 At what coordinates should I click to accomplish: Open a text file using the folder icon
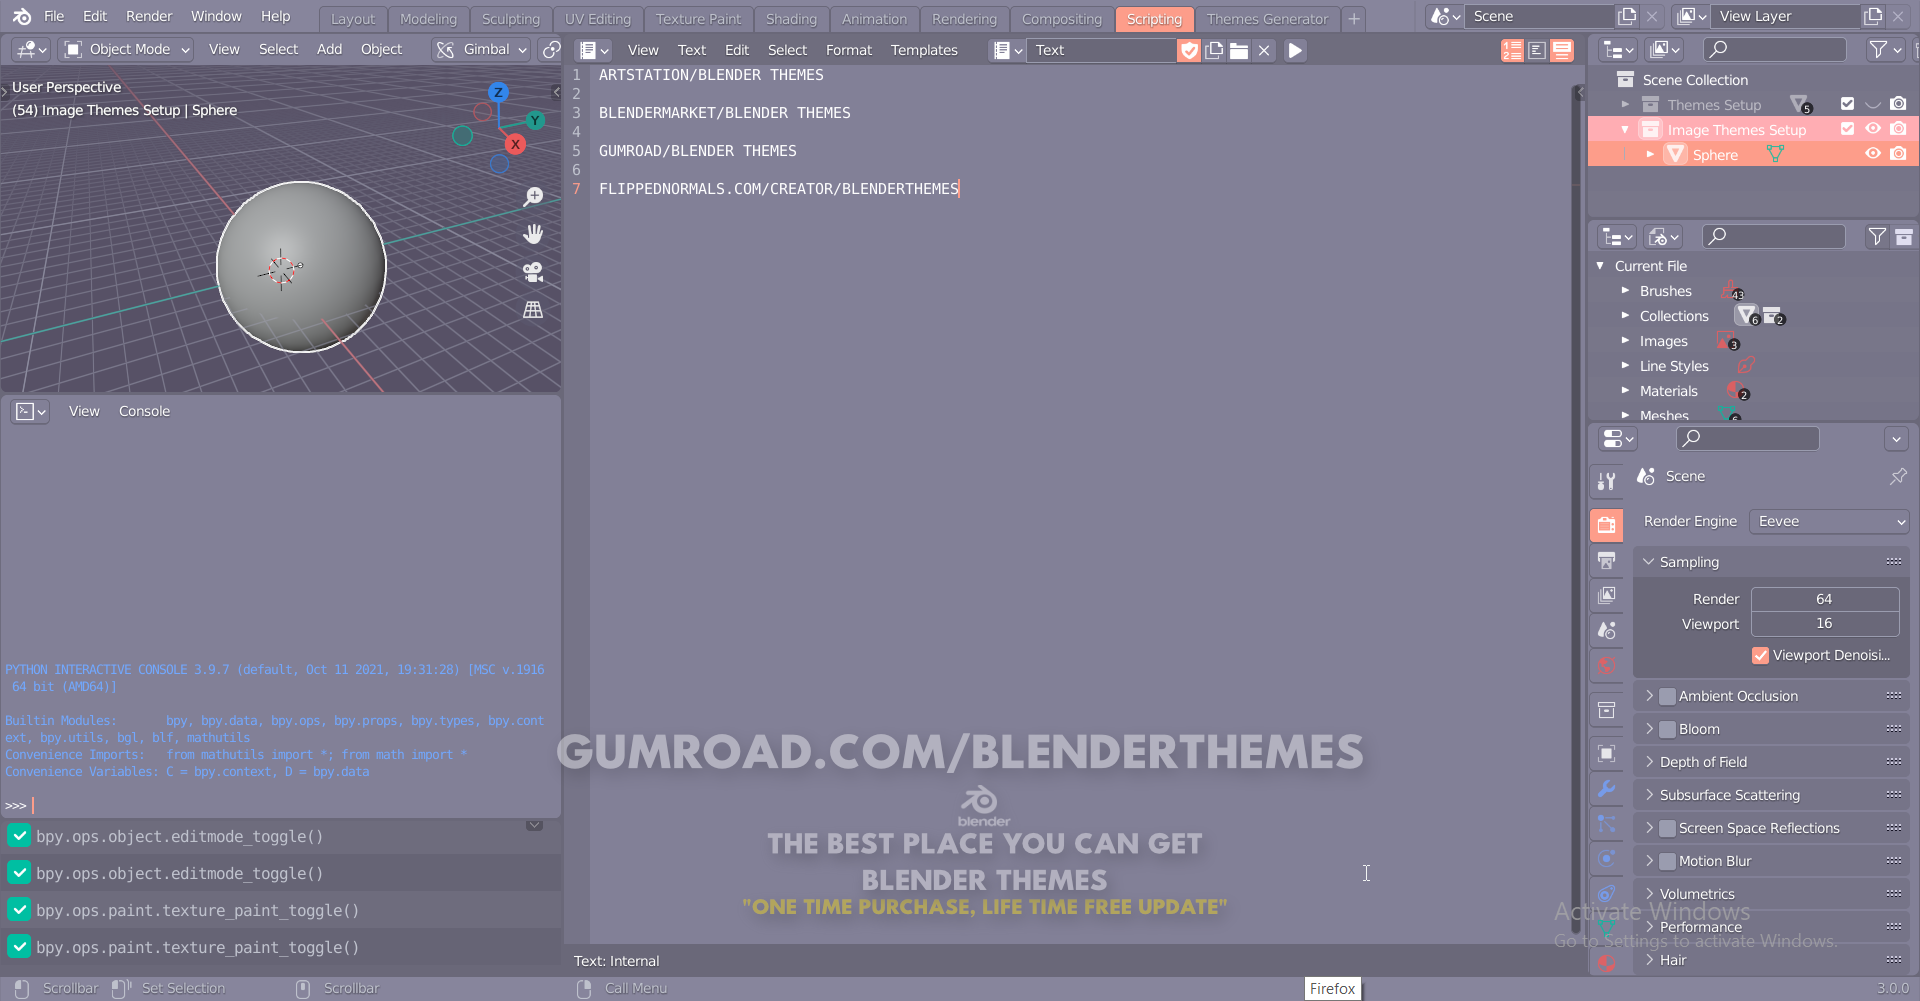(x=1239, y=50)
